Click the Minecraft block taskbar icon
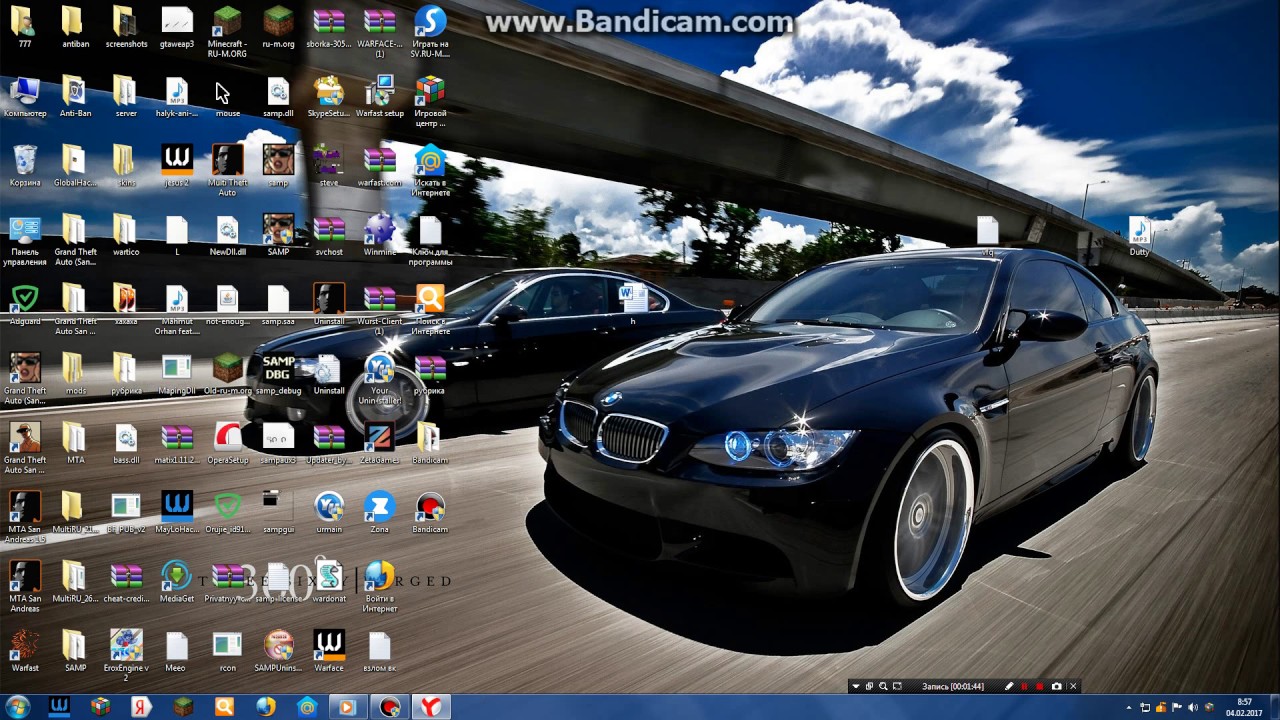The image size is (1280, 720). pos(183,707)
